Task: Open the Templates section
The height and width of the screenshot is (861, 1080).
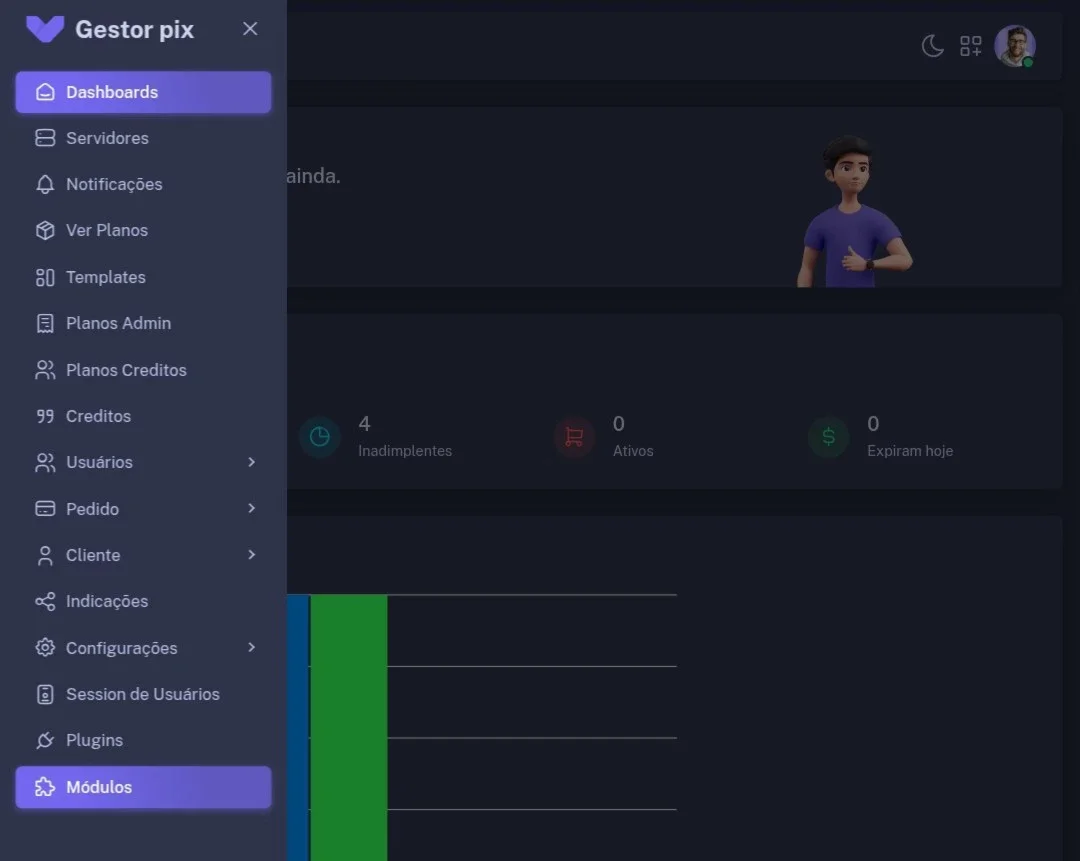Action: (x=143, y=278)
